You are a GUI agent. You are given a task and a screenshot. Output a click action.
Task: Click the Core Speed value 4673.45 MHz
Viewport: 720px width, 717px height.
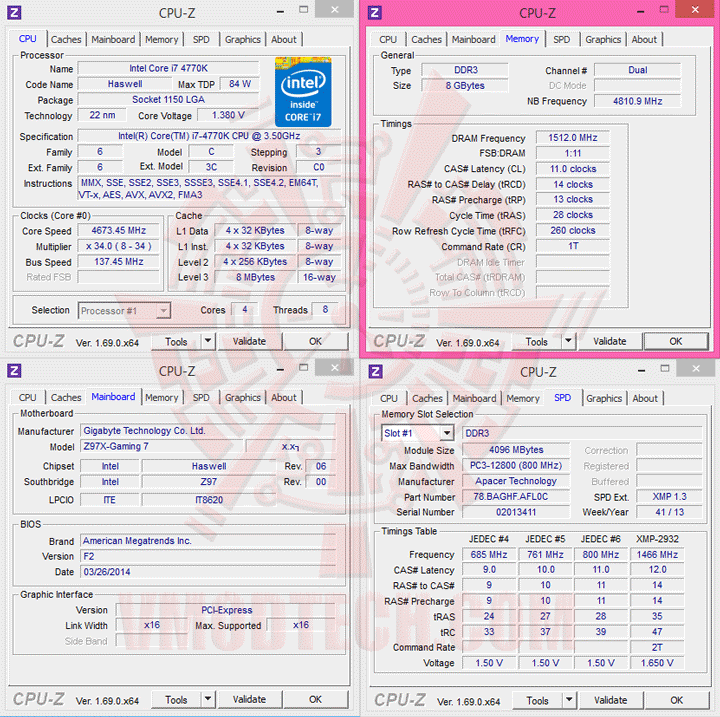point(118,231)
